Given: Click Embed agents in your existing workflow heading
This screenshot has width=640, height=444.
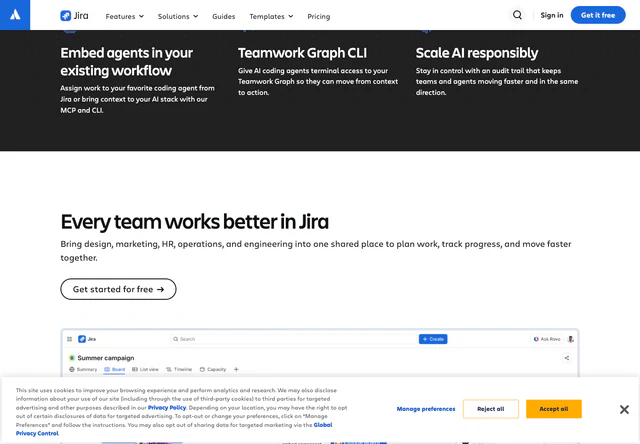Looking at the screenshot, I should coord(127,62).
